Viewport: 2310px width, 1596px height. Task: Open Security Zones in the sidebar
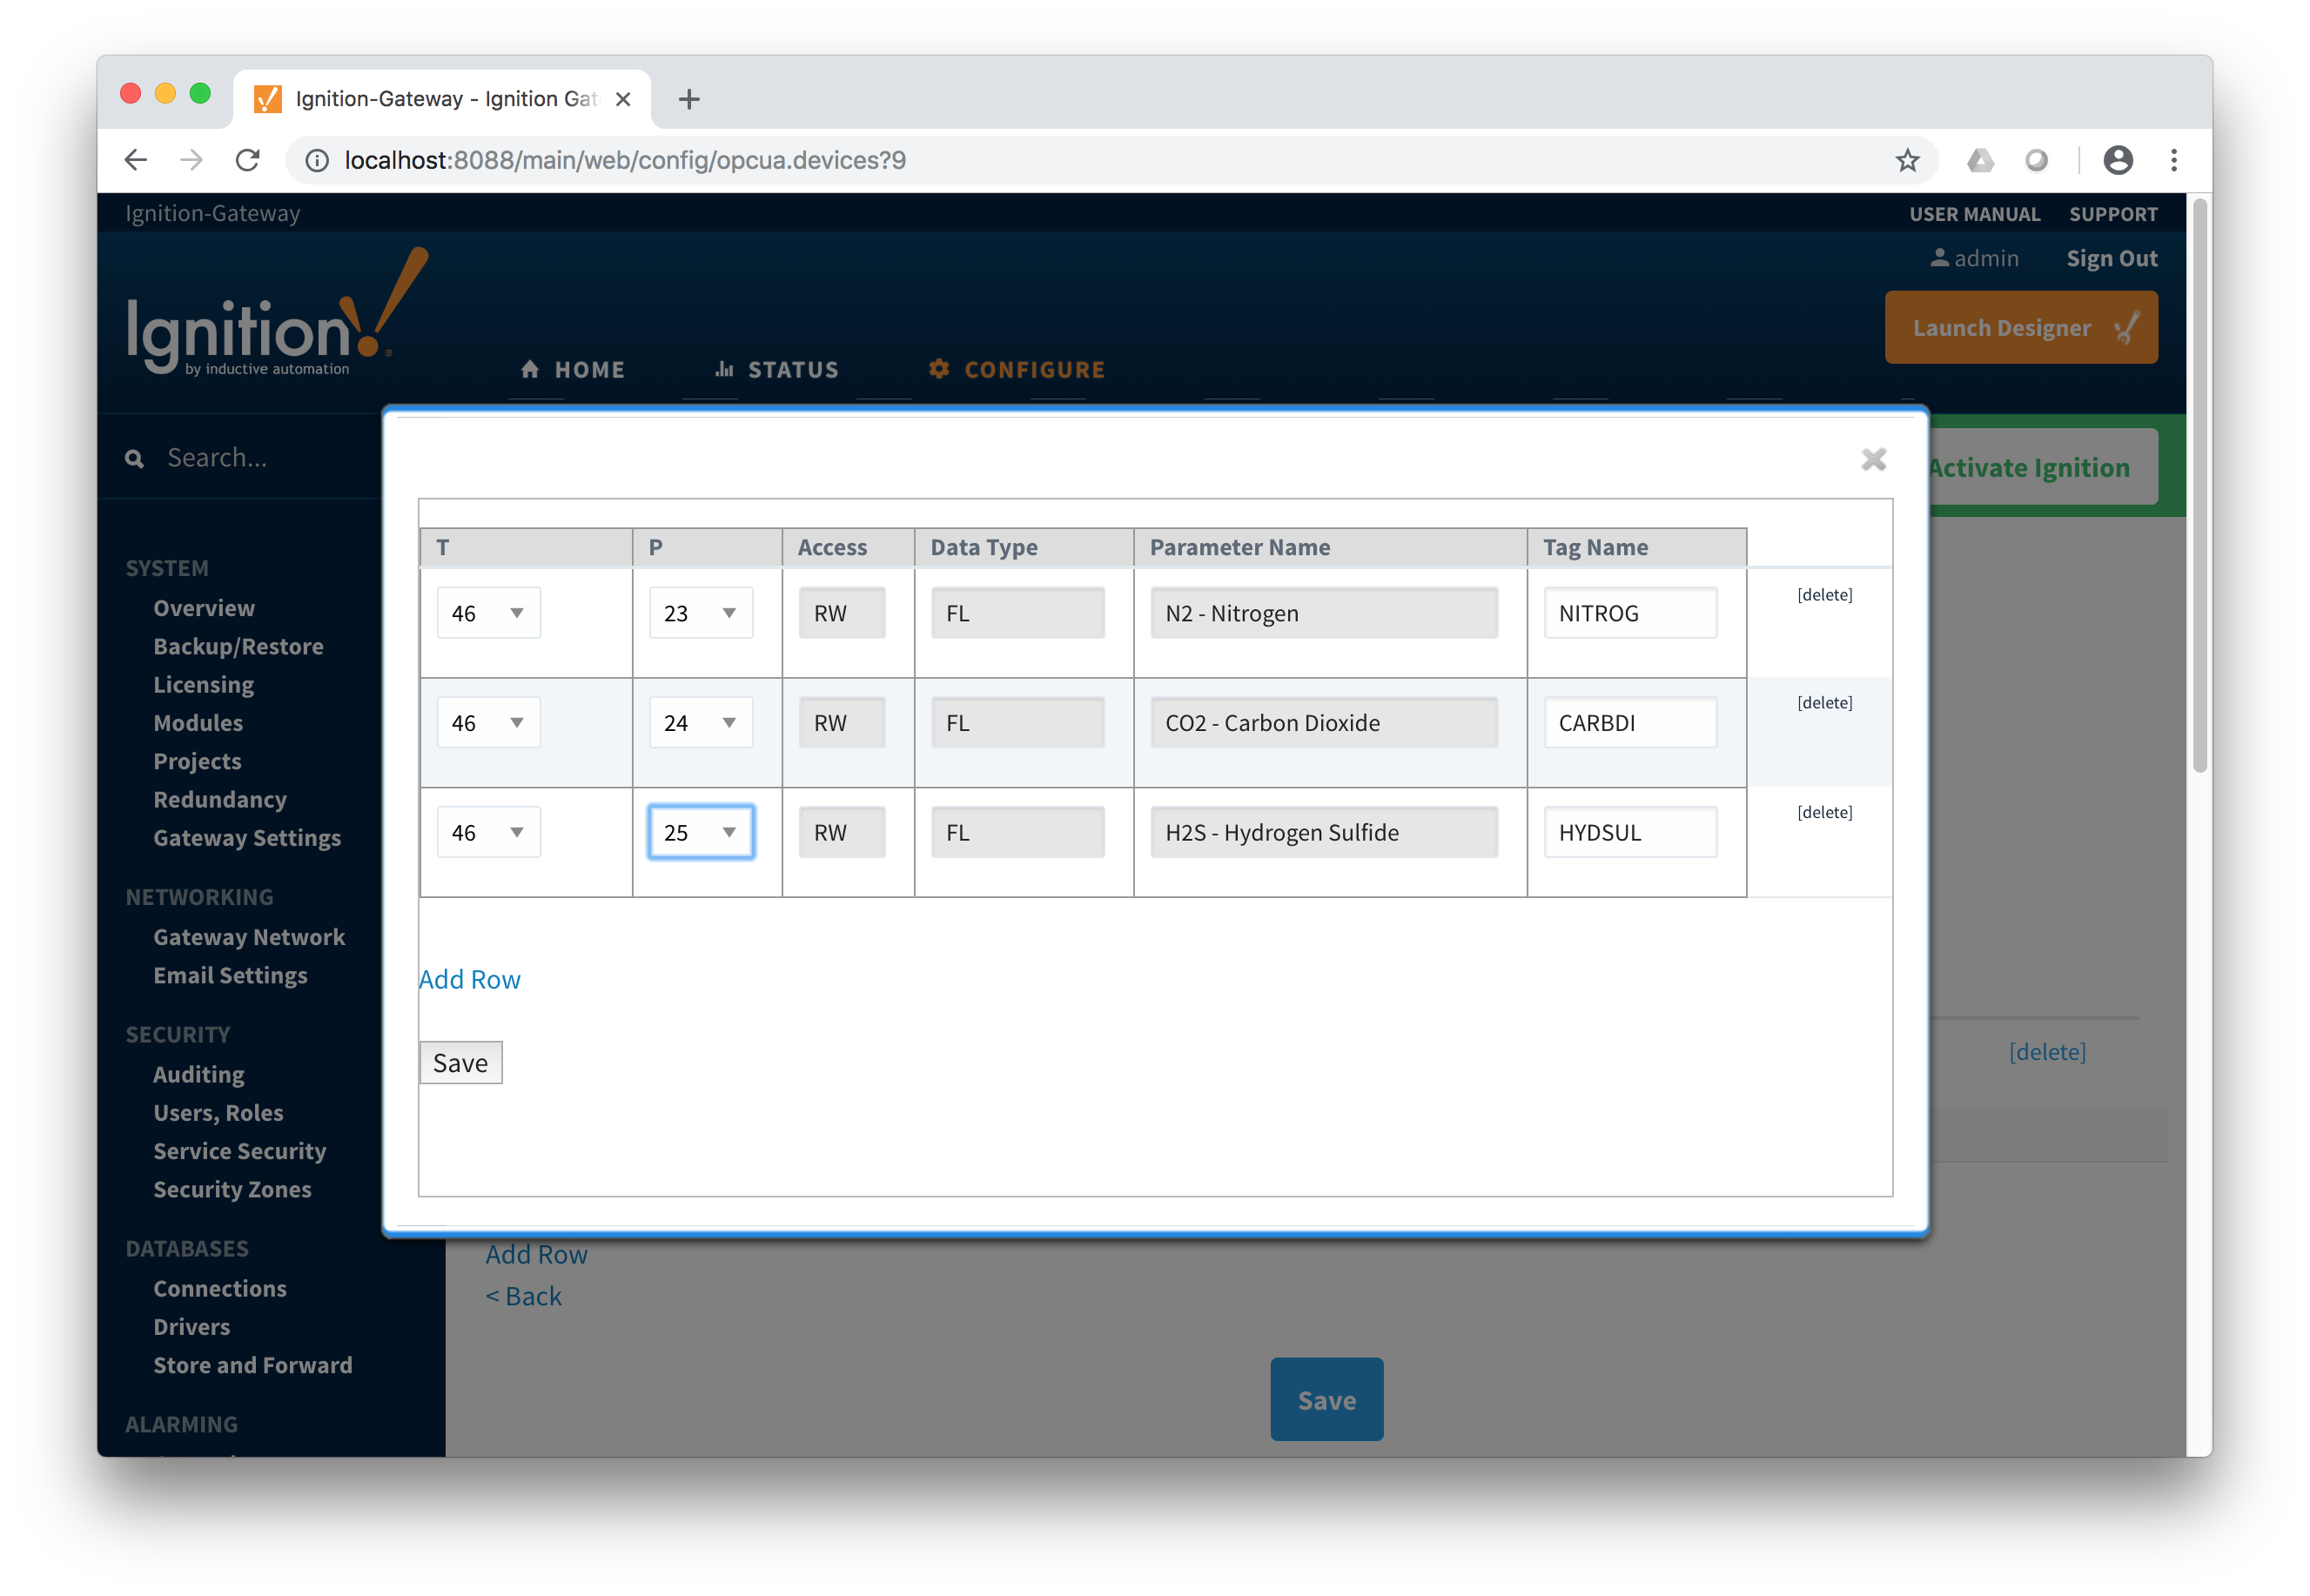[x=232, y=1189]
